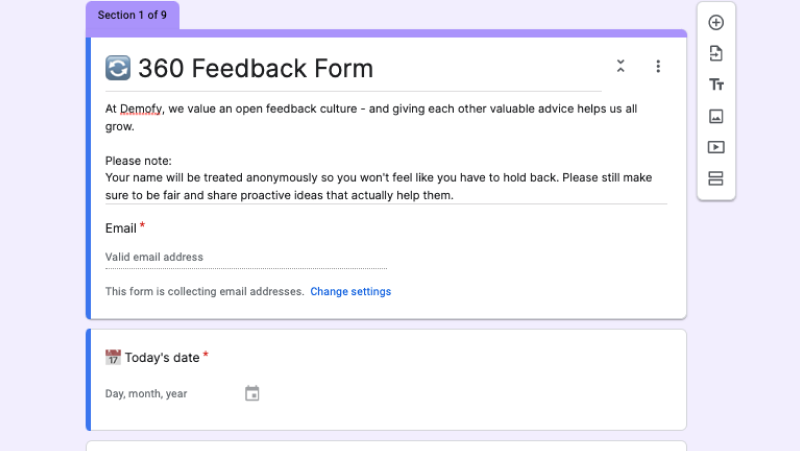
Task: Select the Section 1 of 9 tab
Action: pyautogui.click(x=132, y=15)
